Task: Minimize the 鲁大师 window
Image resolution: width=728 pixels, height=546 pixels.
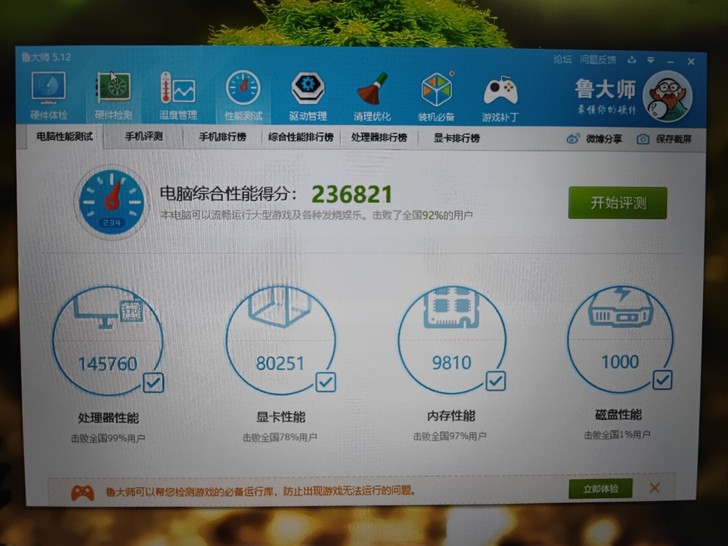Action: pyautogui.click(x=670, y=61)
